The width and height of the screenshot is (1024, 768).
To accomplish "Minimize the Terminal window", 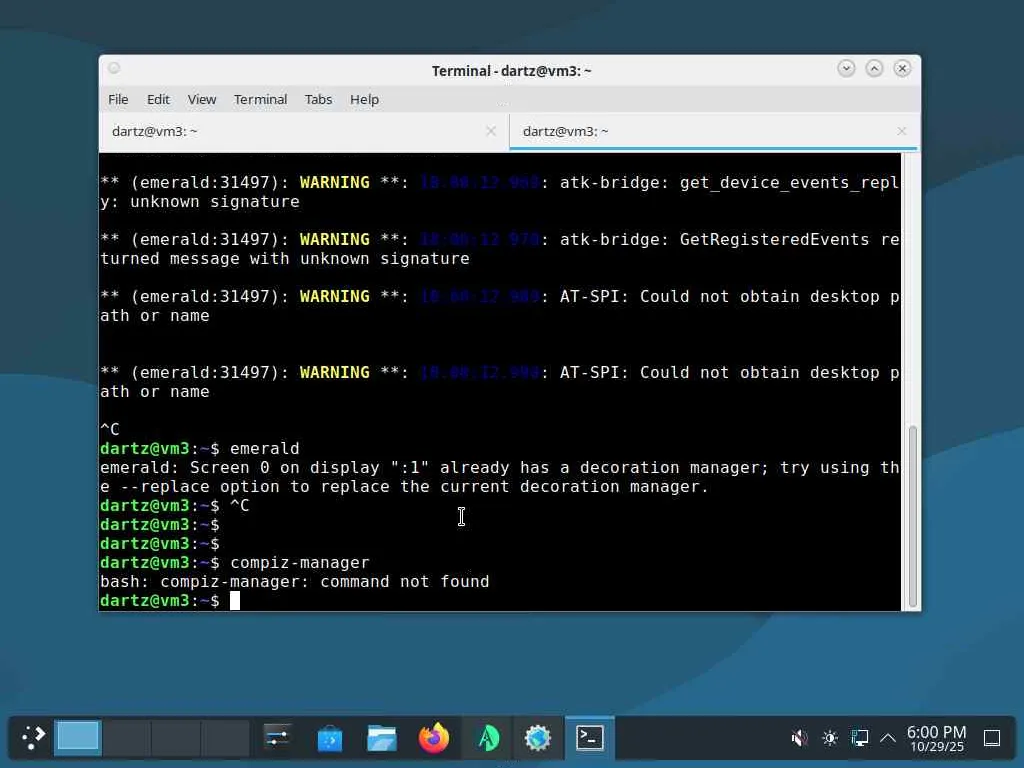I will (x=846, y=69).
